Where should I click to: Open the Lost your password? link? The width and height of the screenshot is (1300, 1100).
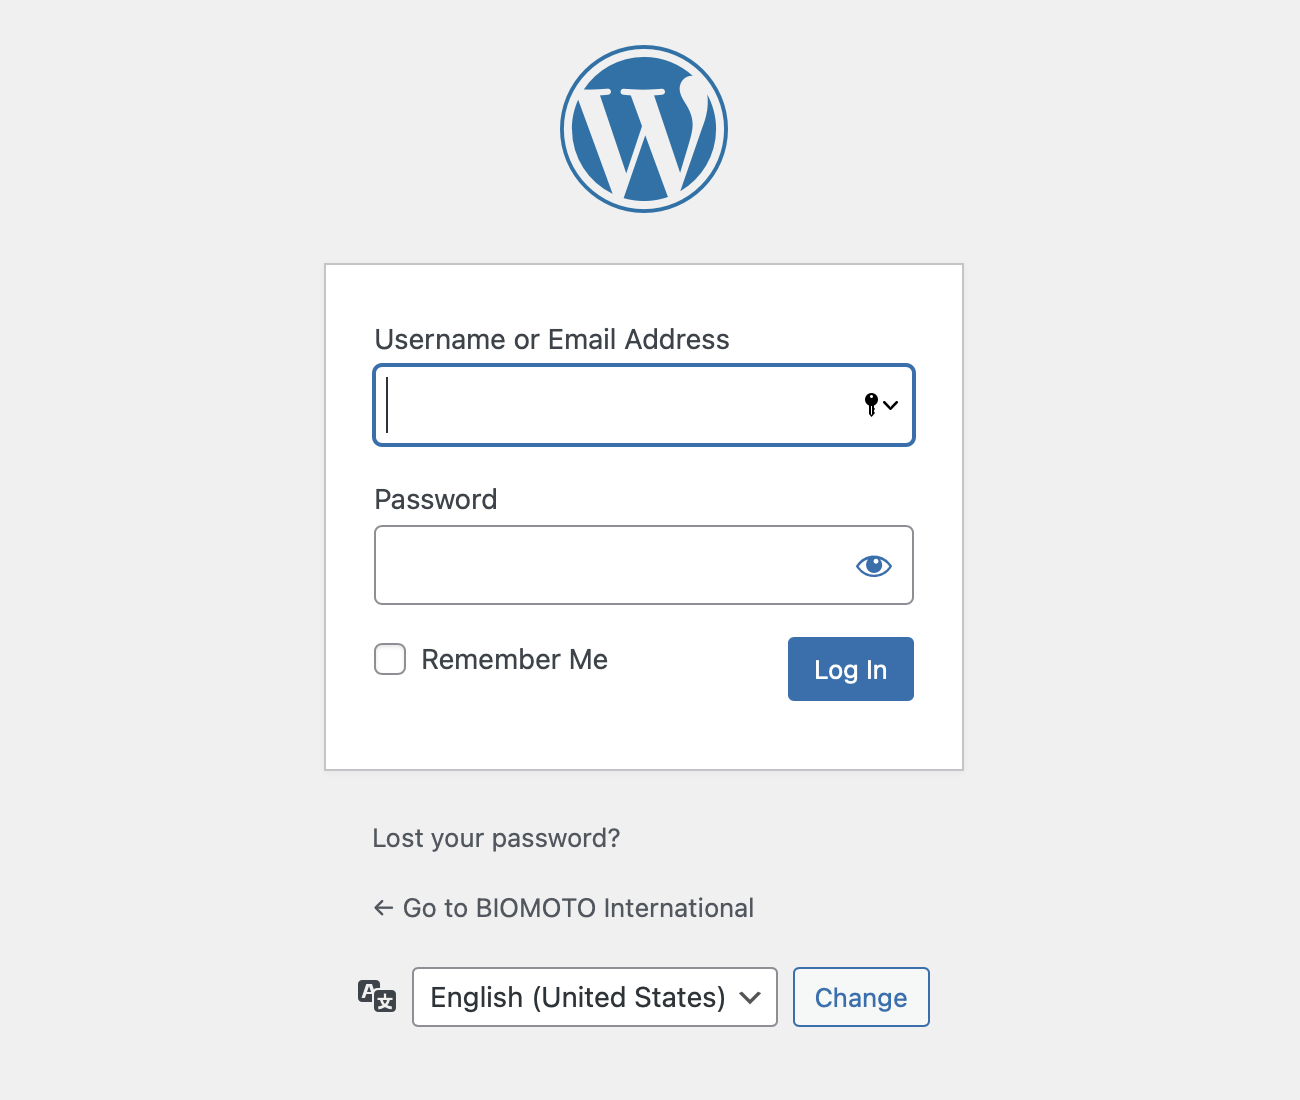point(496,838)
